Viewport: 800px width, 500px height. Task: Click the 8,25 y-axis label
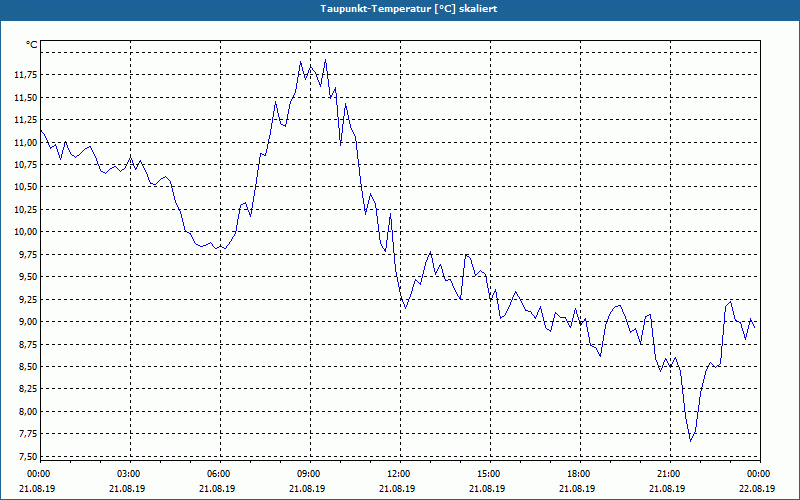coord(28,389)
